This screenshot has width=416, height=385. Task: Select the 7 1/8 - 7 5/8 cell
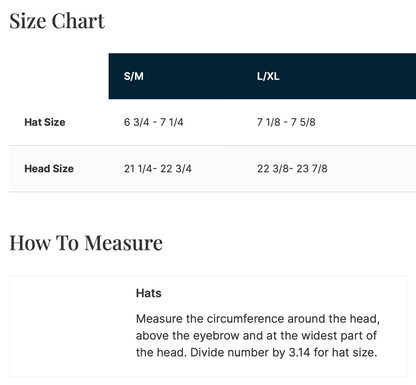point(286,122)
